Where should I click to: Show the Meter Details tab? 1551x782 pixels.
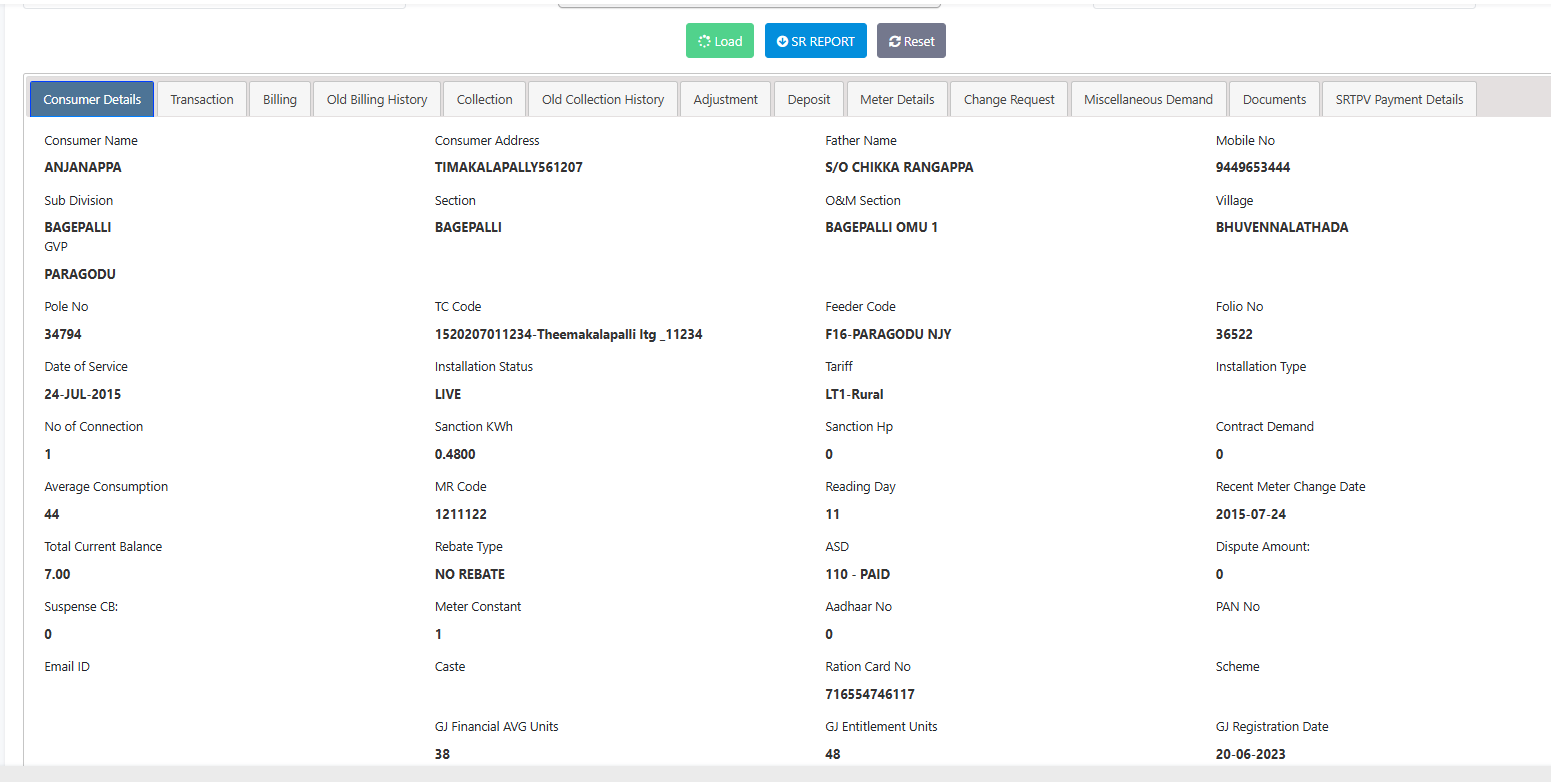pos(897,99)
